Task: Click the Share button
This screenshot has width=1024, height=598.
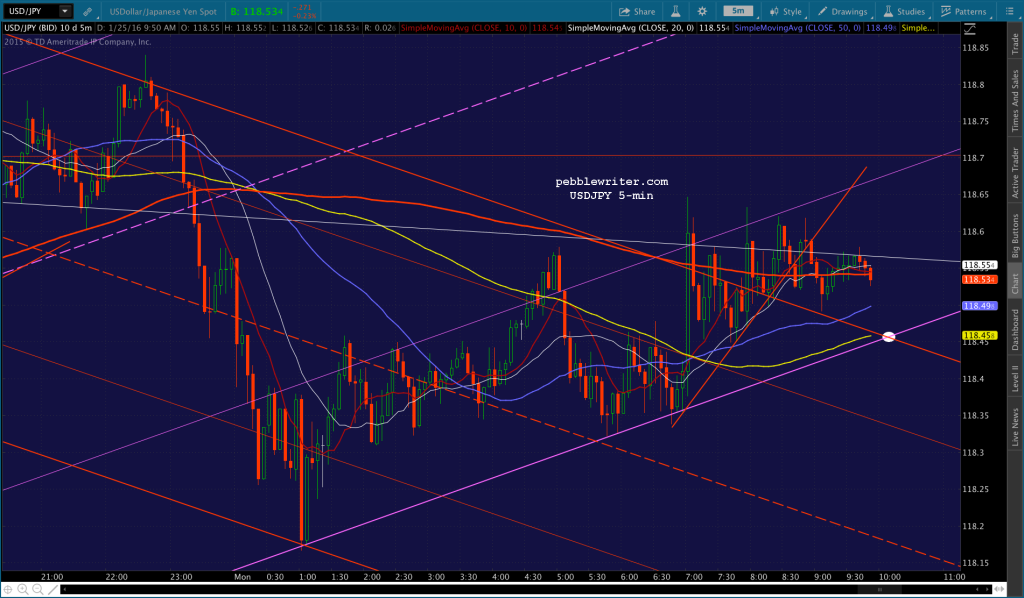Action: click(637, 11)
